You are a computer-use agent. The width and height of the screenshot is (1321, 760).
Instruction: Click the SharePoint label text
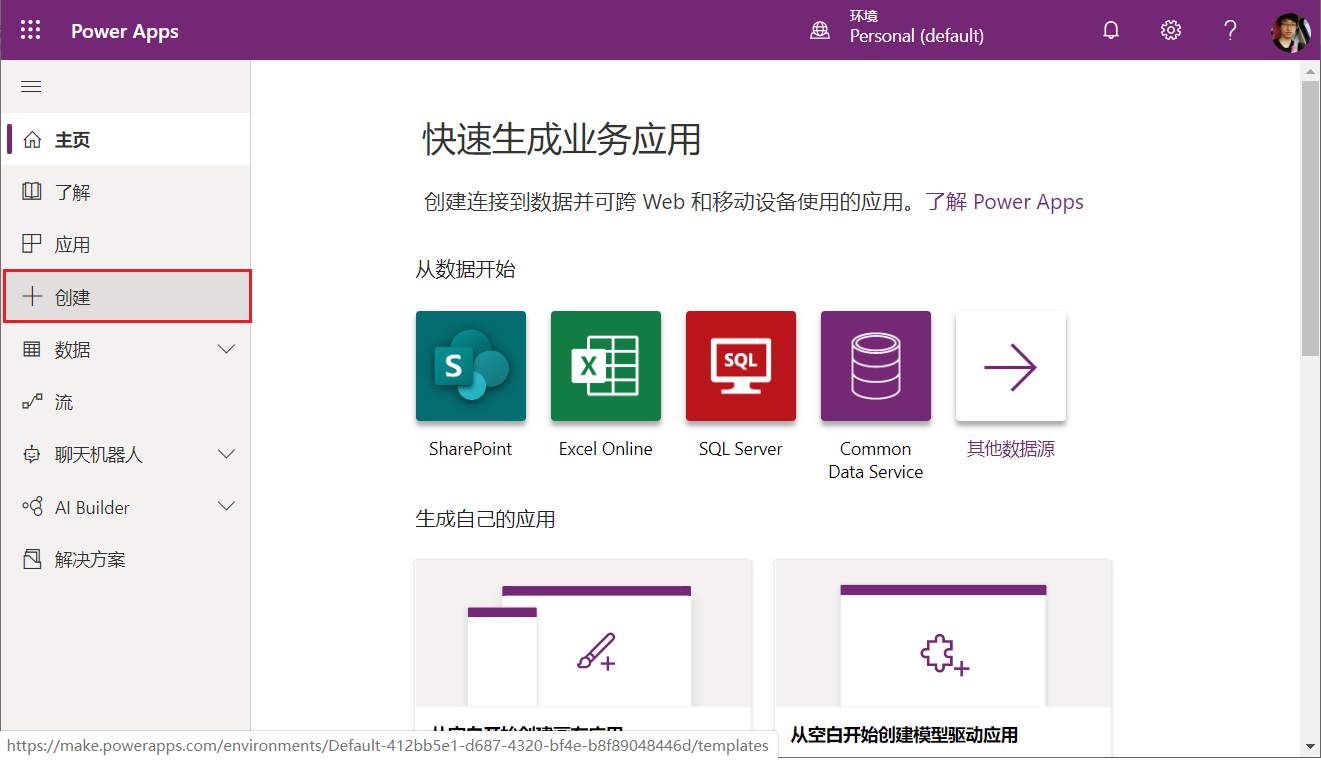point(471,449)
